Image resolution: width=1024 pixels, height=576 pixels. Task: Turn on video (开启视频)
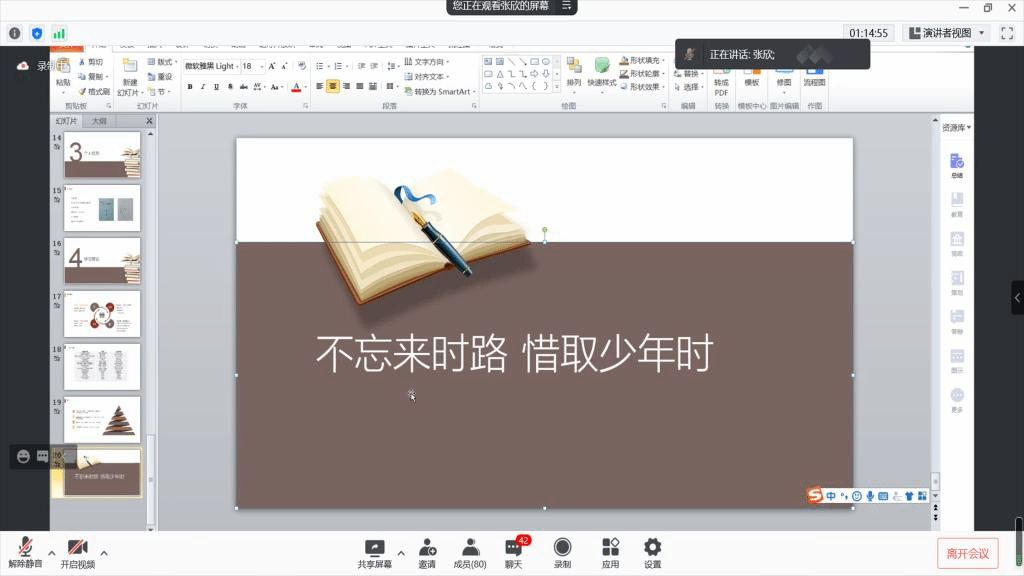pyautogui.click(x=77, y=548)
